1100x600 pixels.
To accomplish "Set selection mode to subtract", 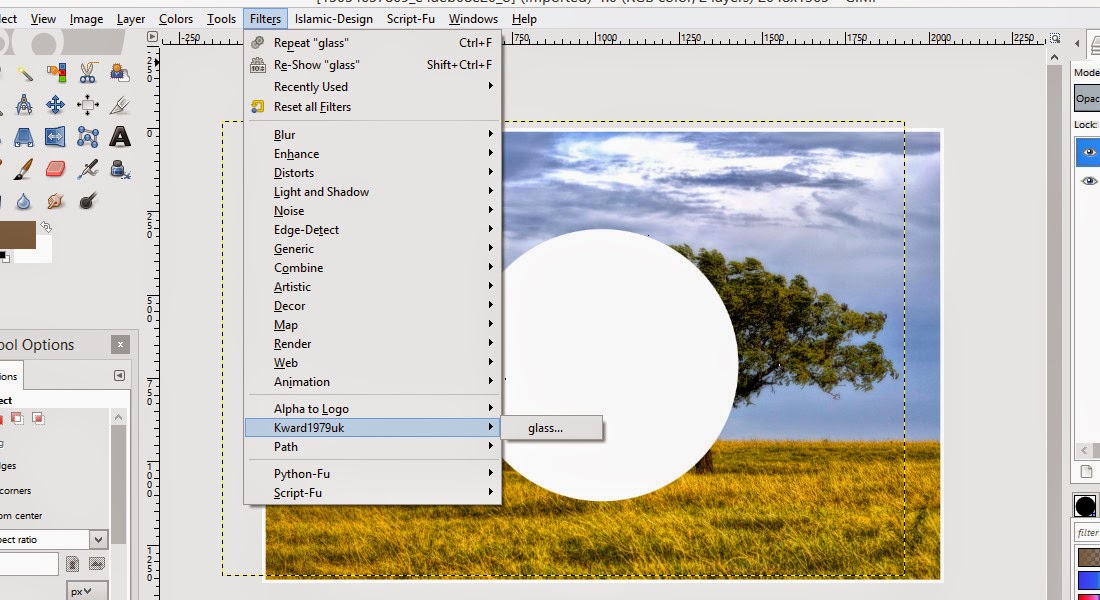I will pyautogui.click(x=17, y=419).
